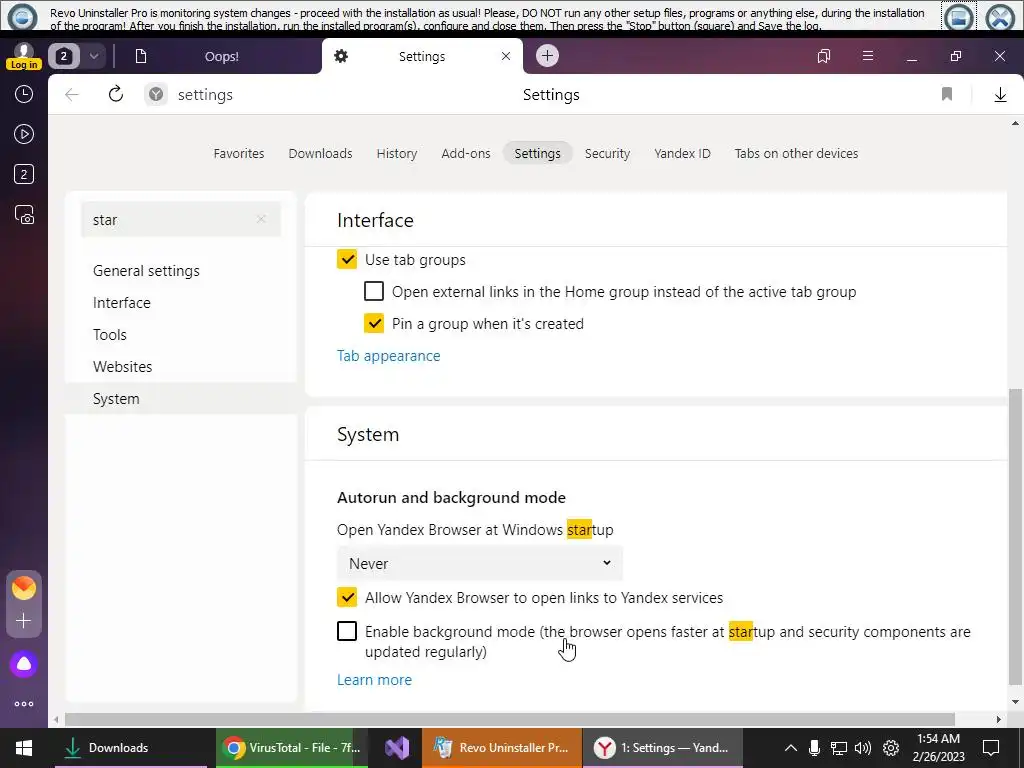Viewport: 1024px width, 768px height.
Task: Click scrollbar down arrow
Action: click(x=1015, y=702)
